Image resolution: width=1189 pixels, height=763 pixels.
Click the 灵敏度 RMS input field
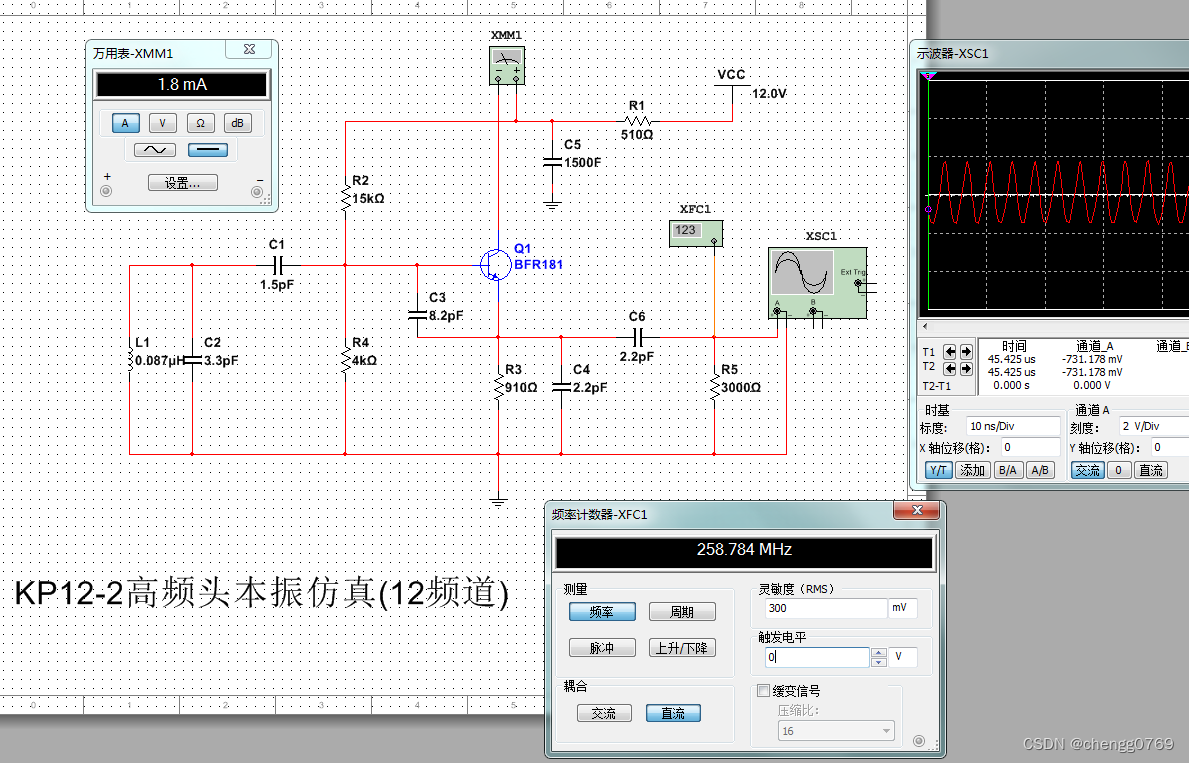pyautogui.click(x=824, y=608)
